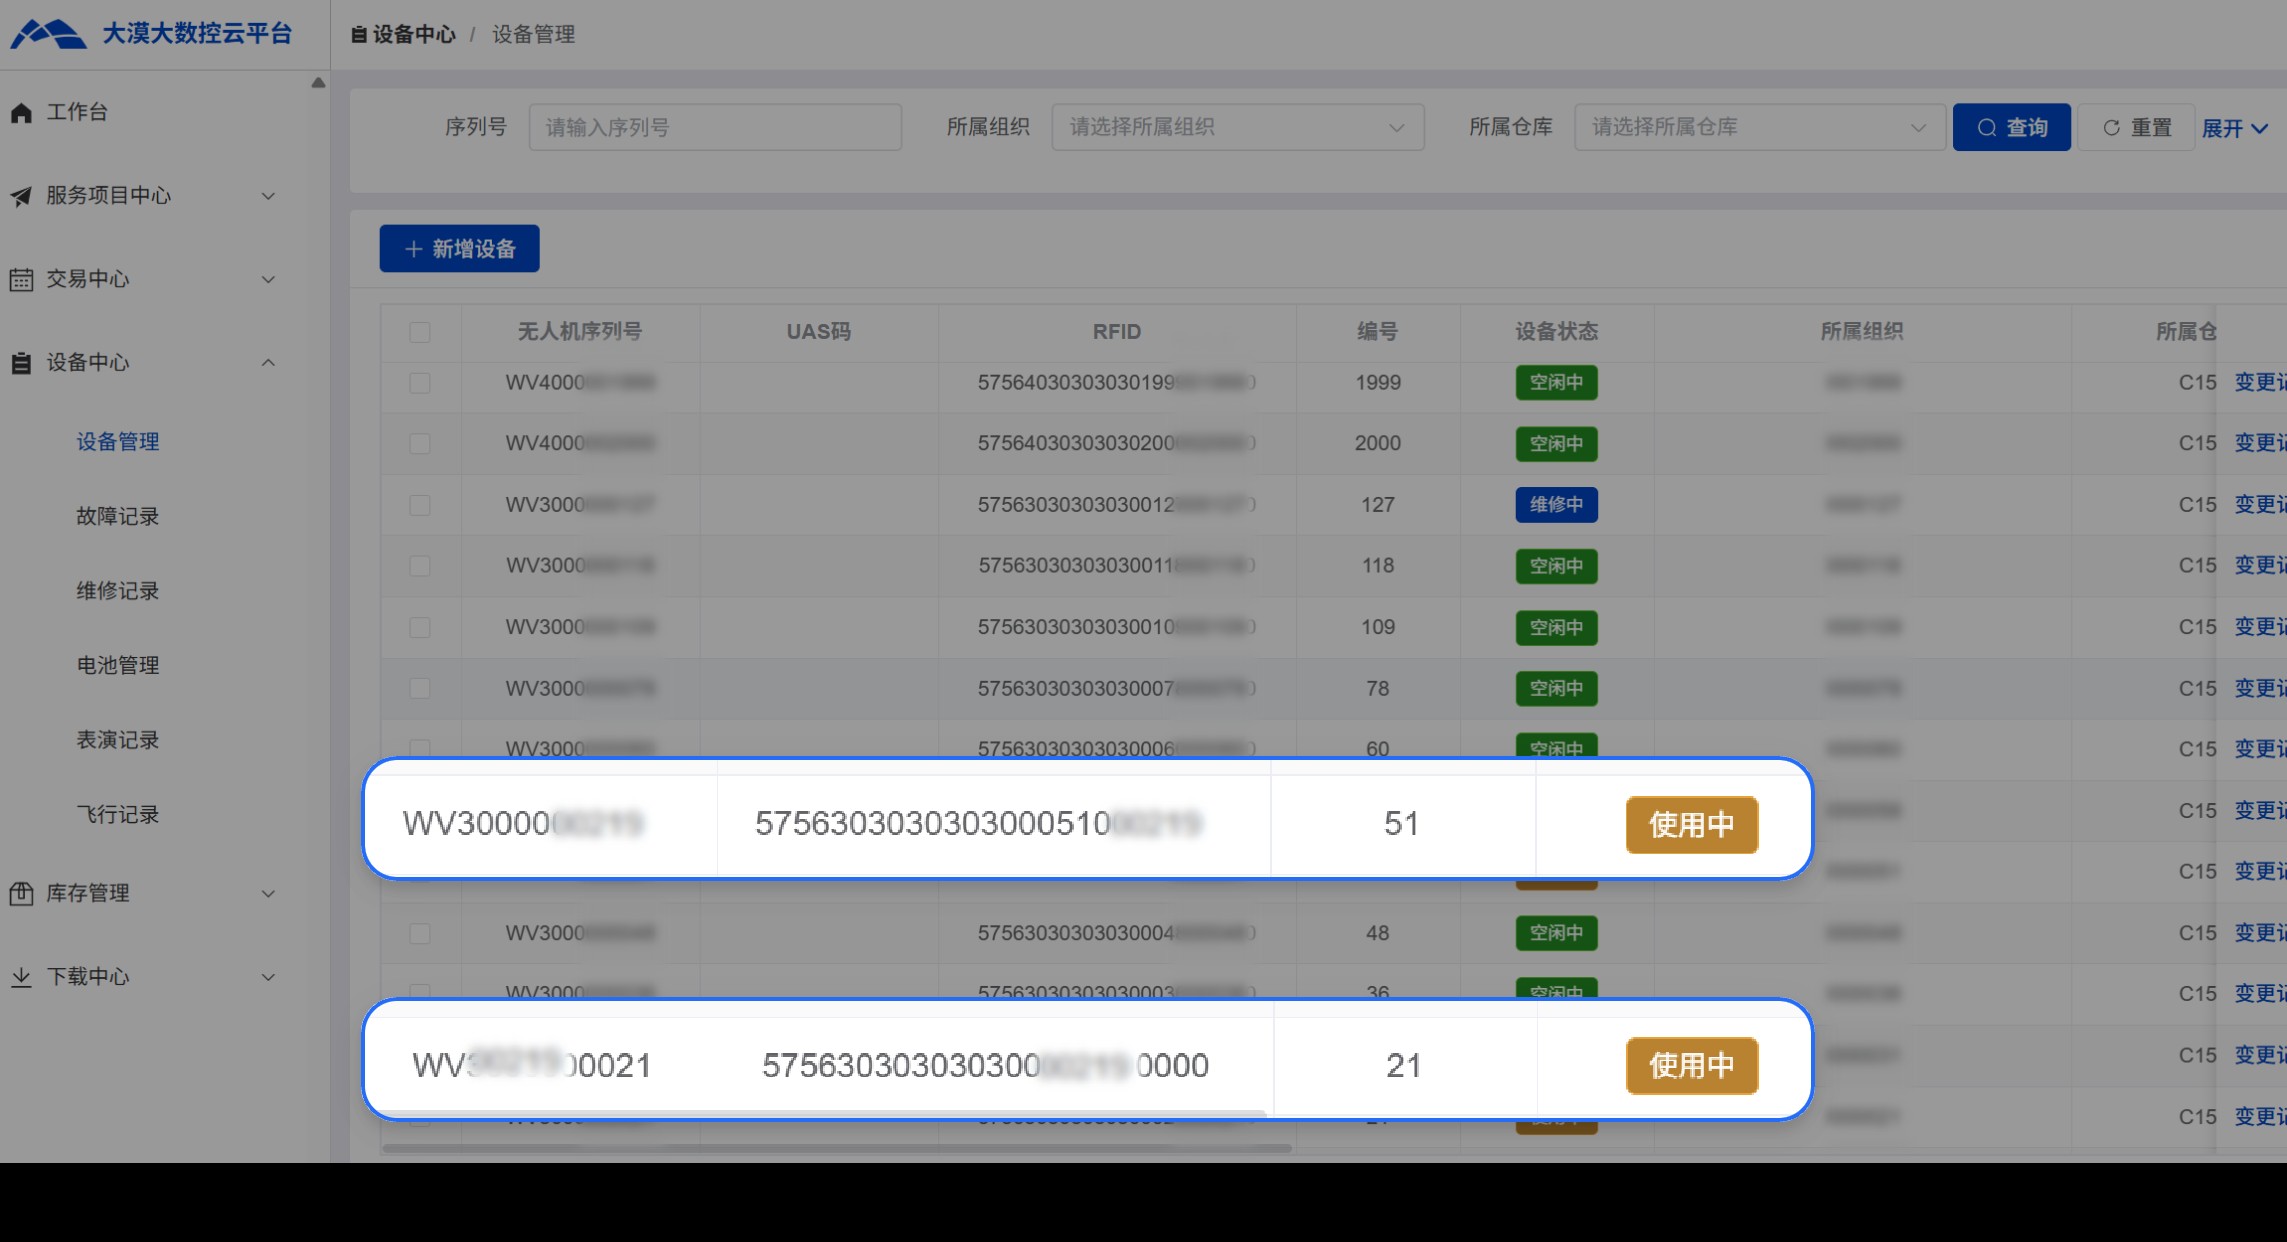Click the 重置 reset button
Screen dimensions: 2287x1242
tap(2137, 128)
